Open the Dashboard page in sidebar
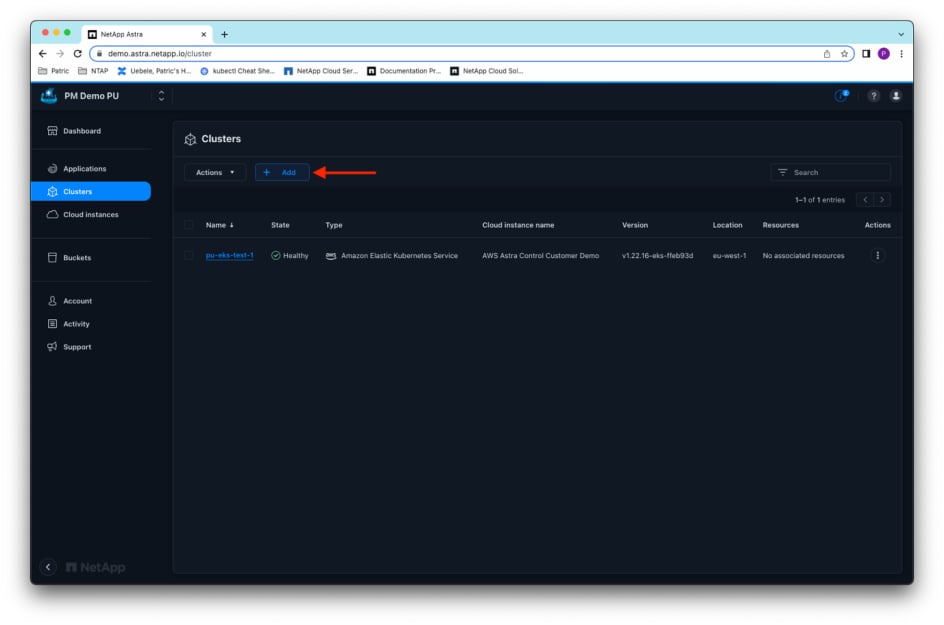The width and height of the screenshot is (944, 625). (x=74, y=131)
